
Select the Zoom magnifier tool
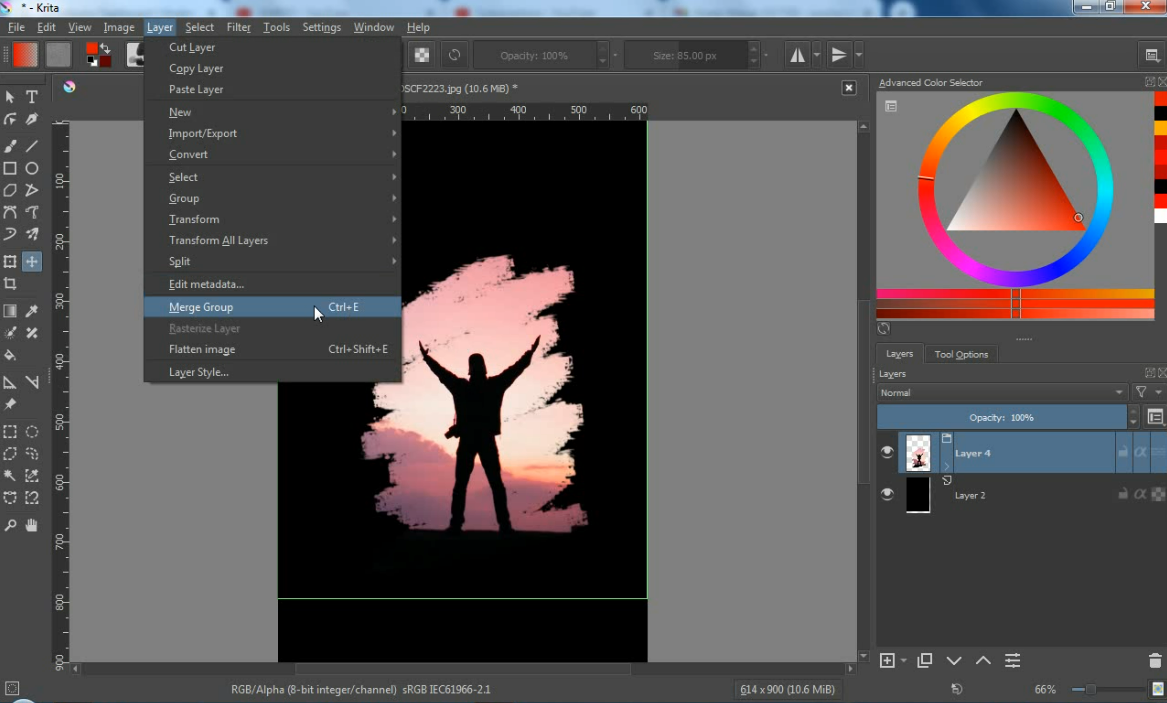tap(10, 525)
